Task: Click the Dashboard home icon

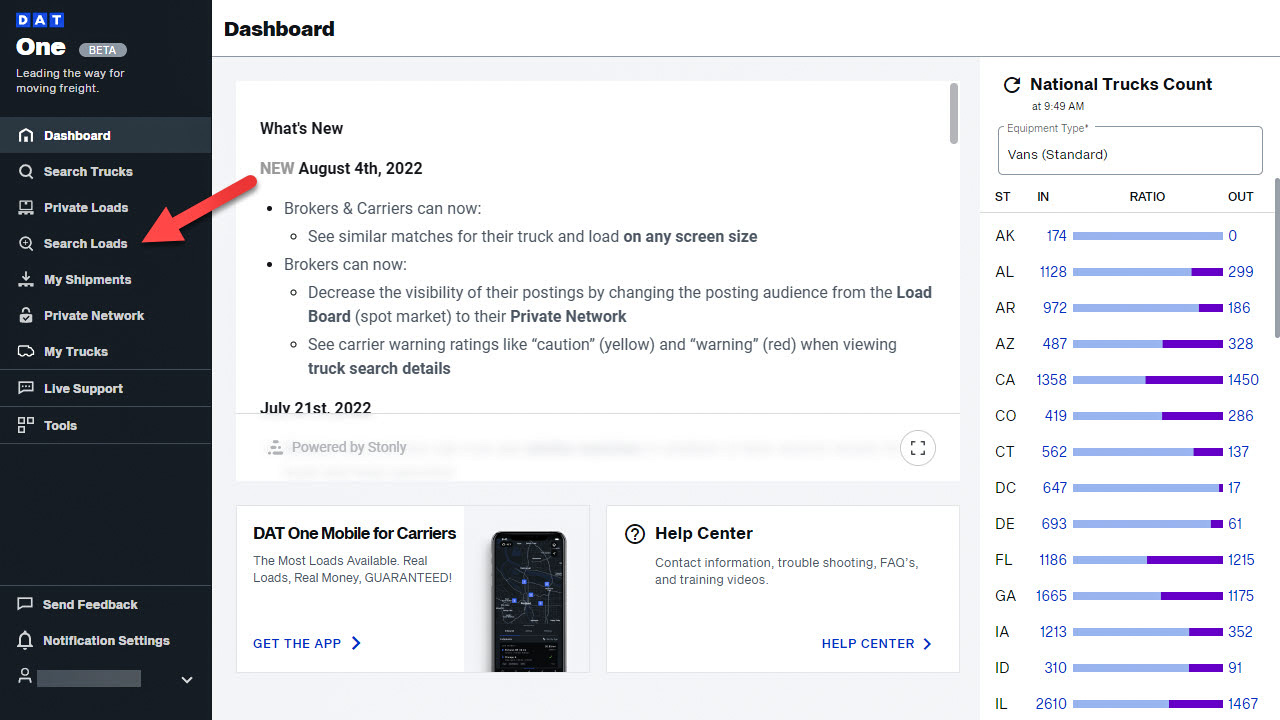Action: click(x=26, y=135)
